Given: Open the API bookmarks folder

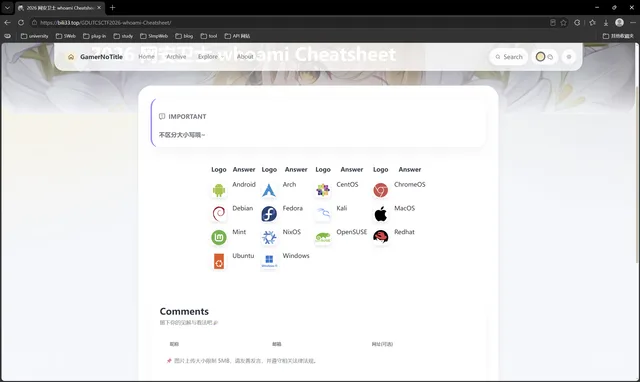Looking at the screenshot, I should [237, 36].
